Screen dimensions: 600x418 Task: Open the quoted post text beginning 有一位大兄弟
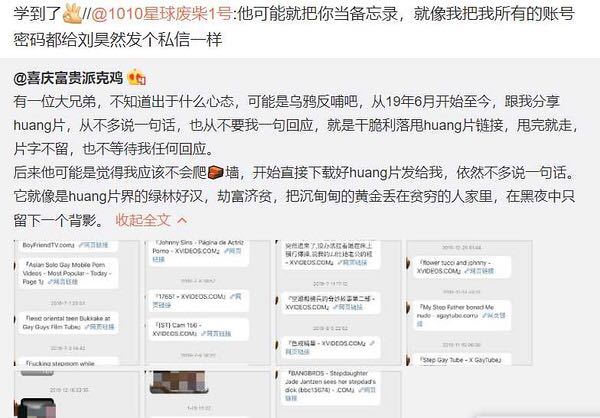pyautogui.click(x=295, y=161)
